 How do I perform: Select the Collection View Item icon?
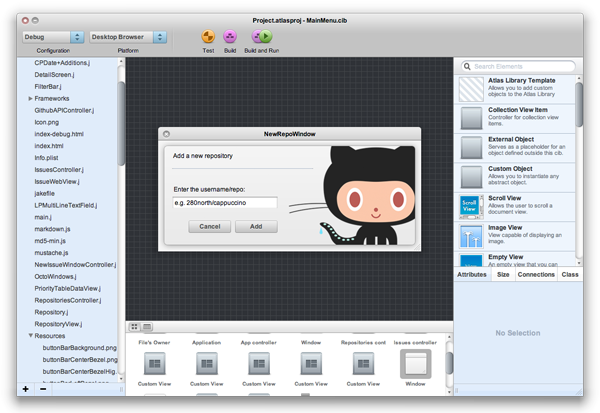pos(471,118)
